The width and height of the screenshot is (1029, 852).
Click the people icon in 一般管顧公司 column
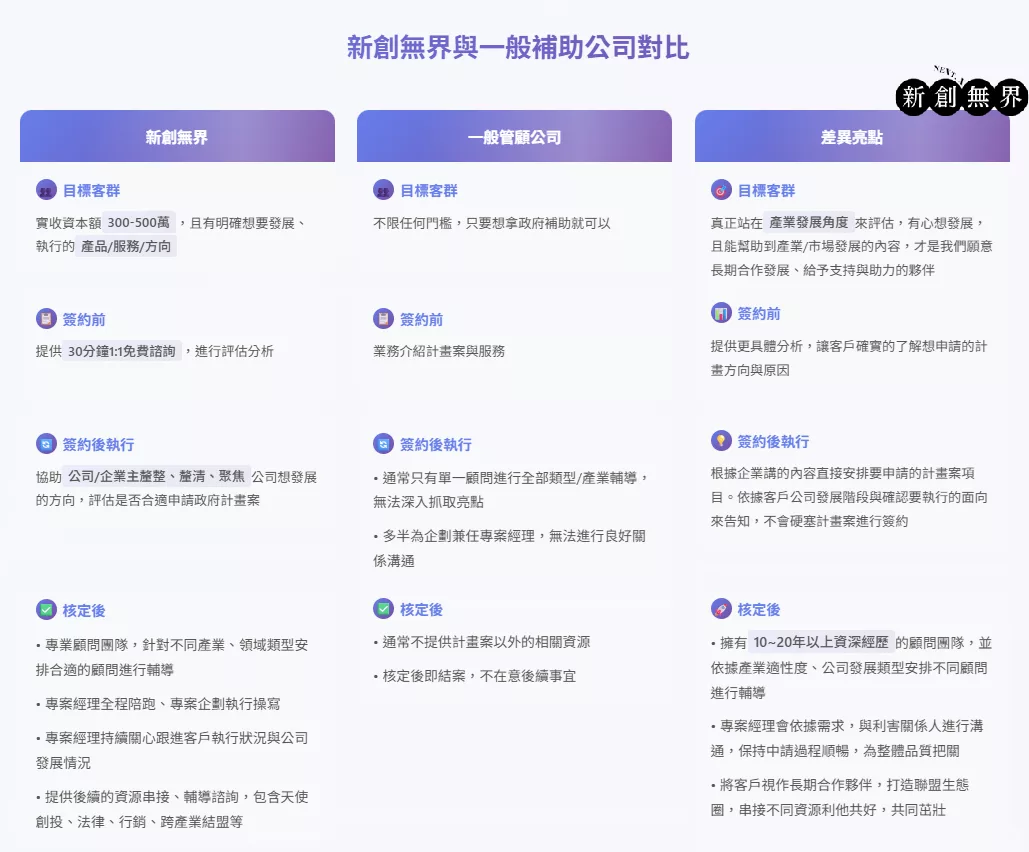pyautogui.click(x=383, y=190)
